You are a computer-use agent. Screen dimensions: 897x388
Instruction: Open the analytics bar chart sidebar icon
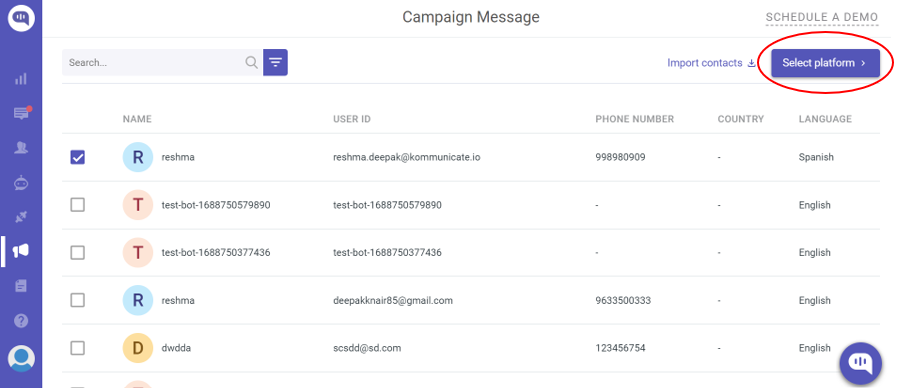point(21,79)
